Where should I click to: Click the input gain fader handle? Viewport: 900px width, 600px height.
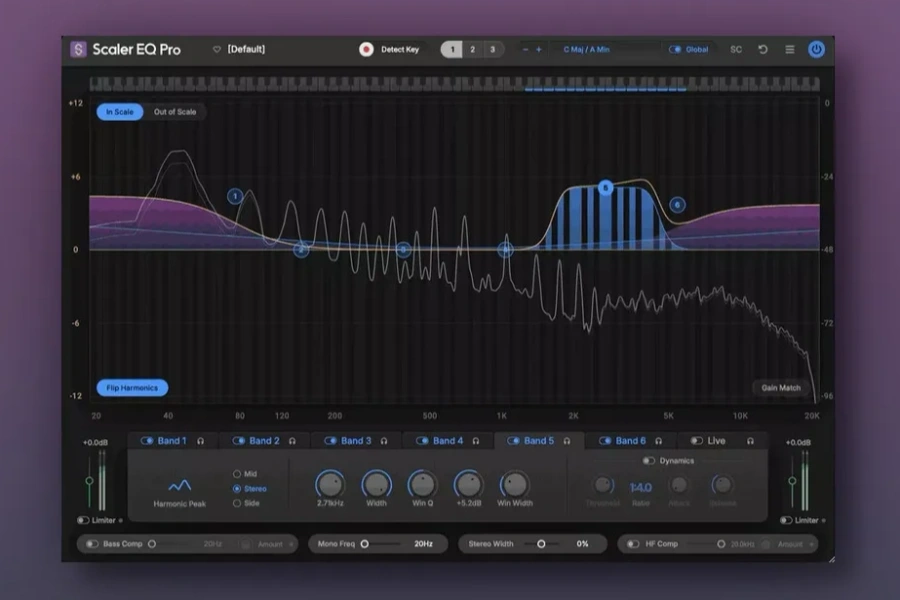click(x=90, y=481)
